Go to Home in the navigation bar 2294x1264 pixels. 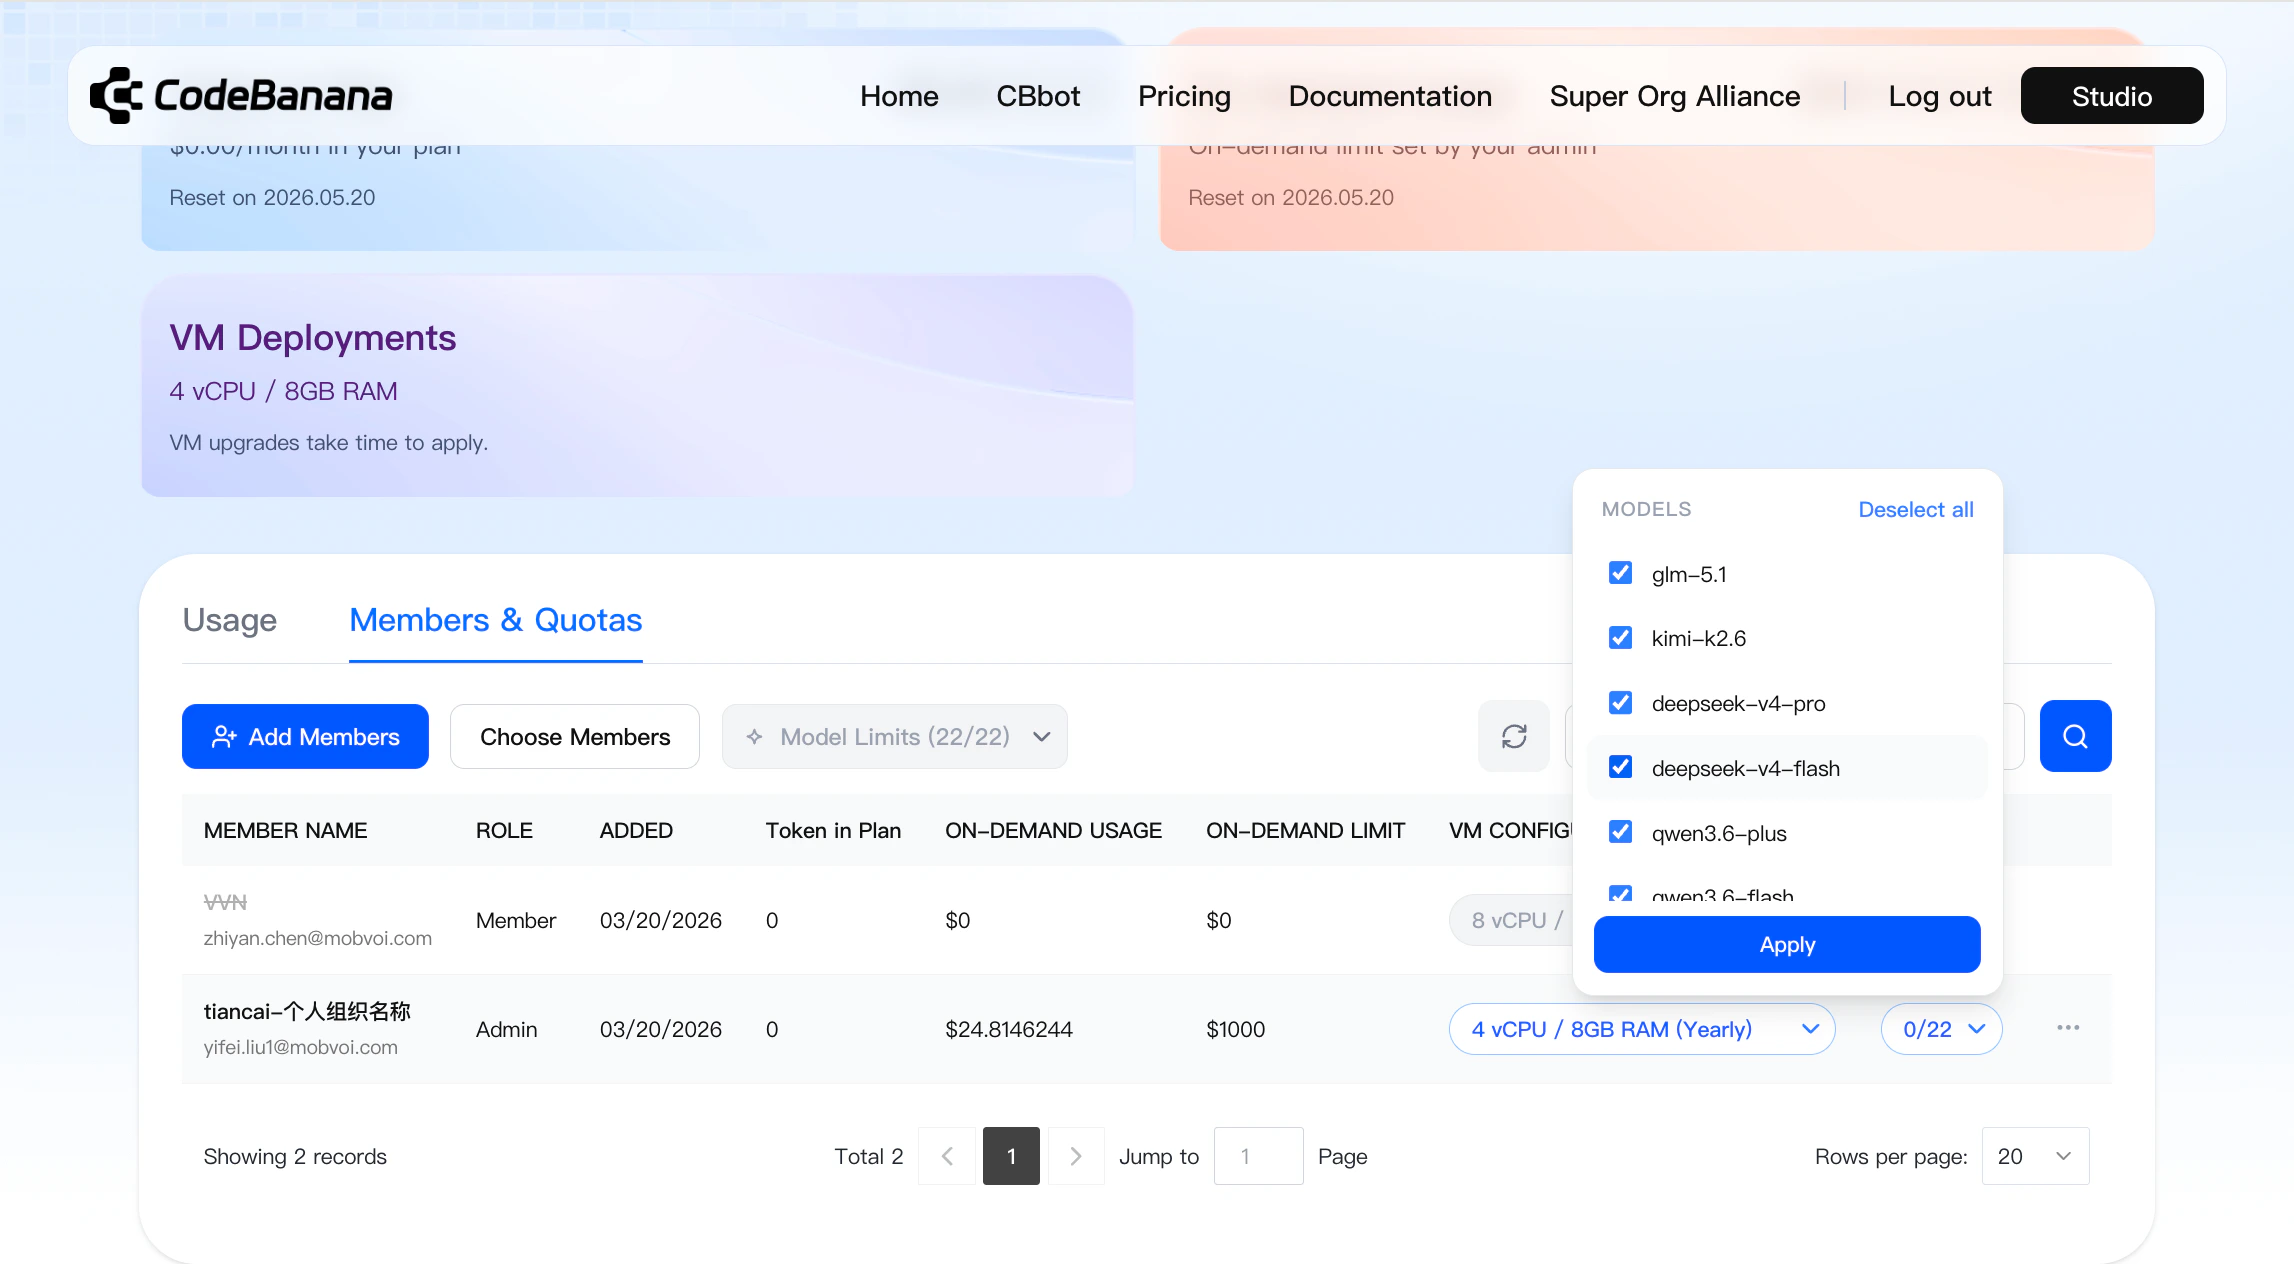[899, 96]
